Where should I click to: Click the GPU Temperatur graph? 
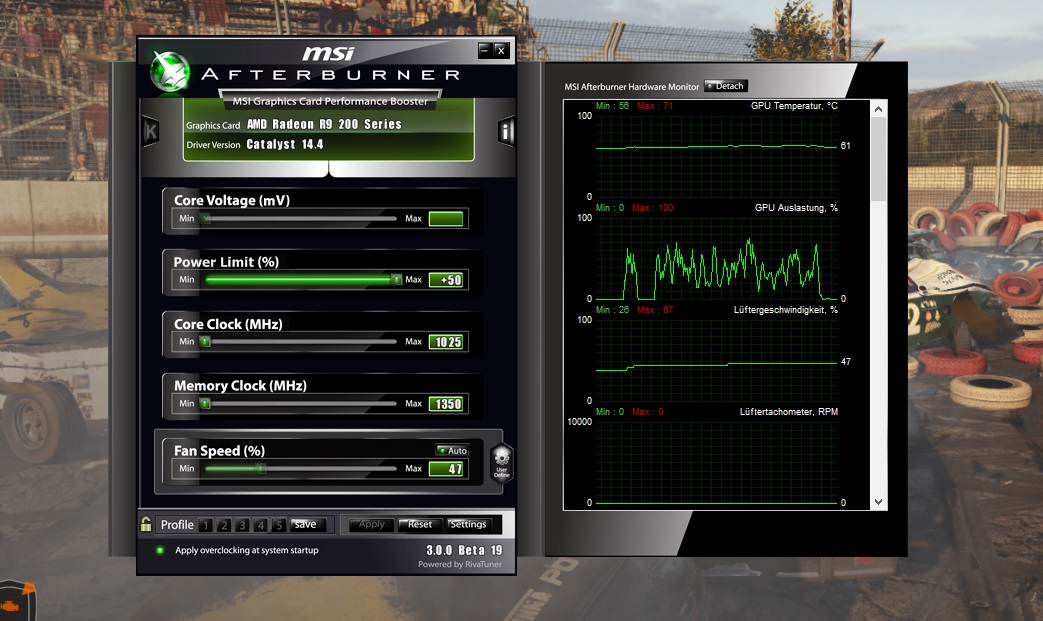click(x=716, y=156)
